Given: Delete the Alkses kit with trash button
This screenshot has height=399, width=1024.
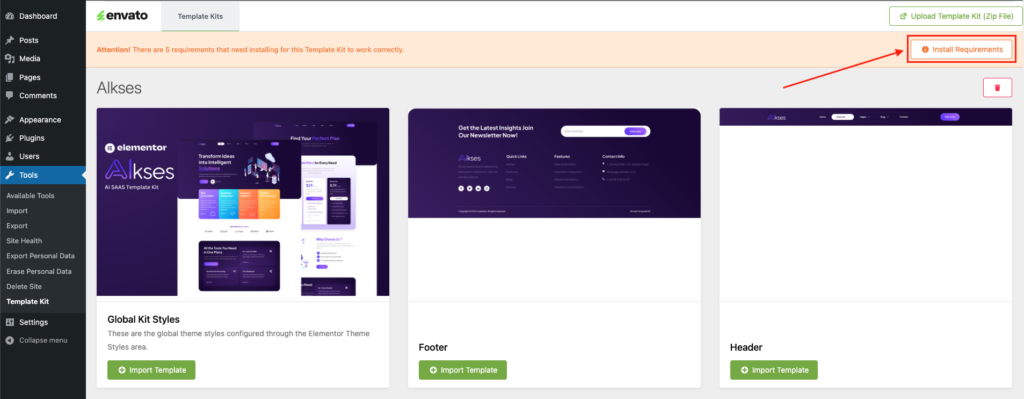Looking at the screenshot, I should tap(997, 88).
